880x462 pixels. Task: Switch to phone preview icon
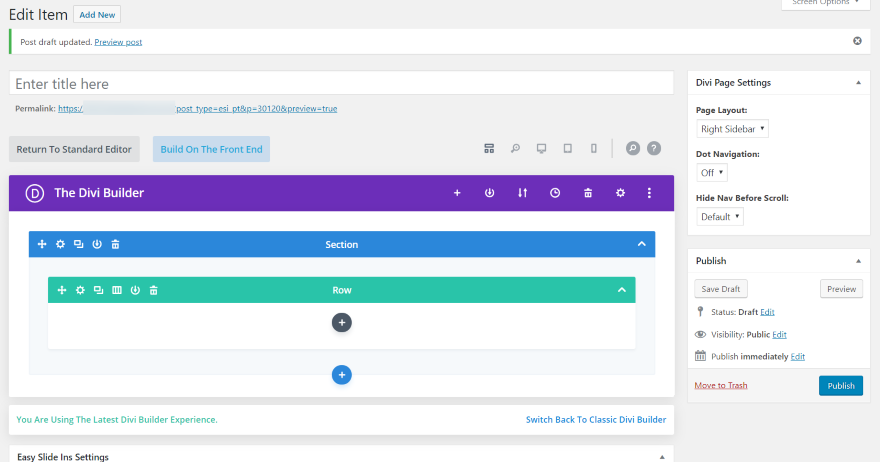point(593,149)
